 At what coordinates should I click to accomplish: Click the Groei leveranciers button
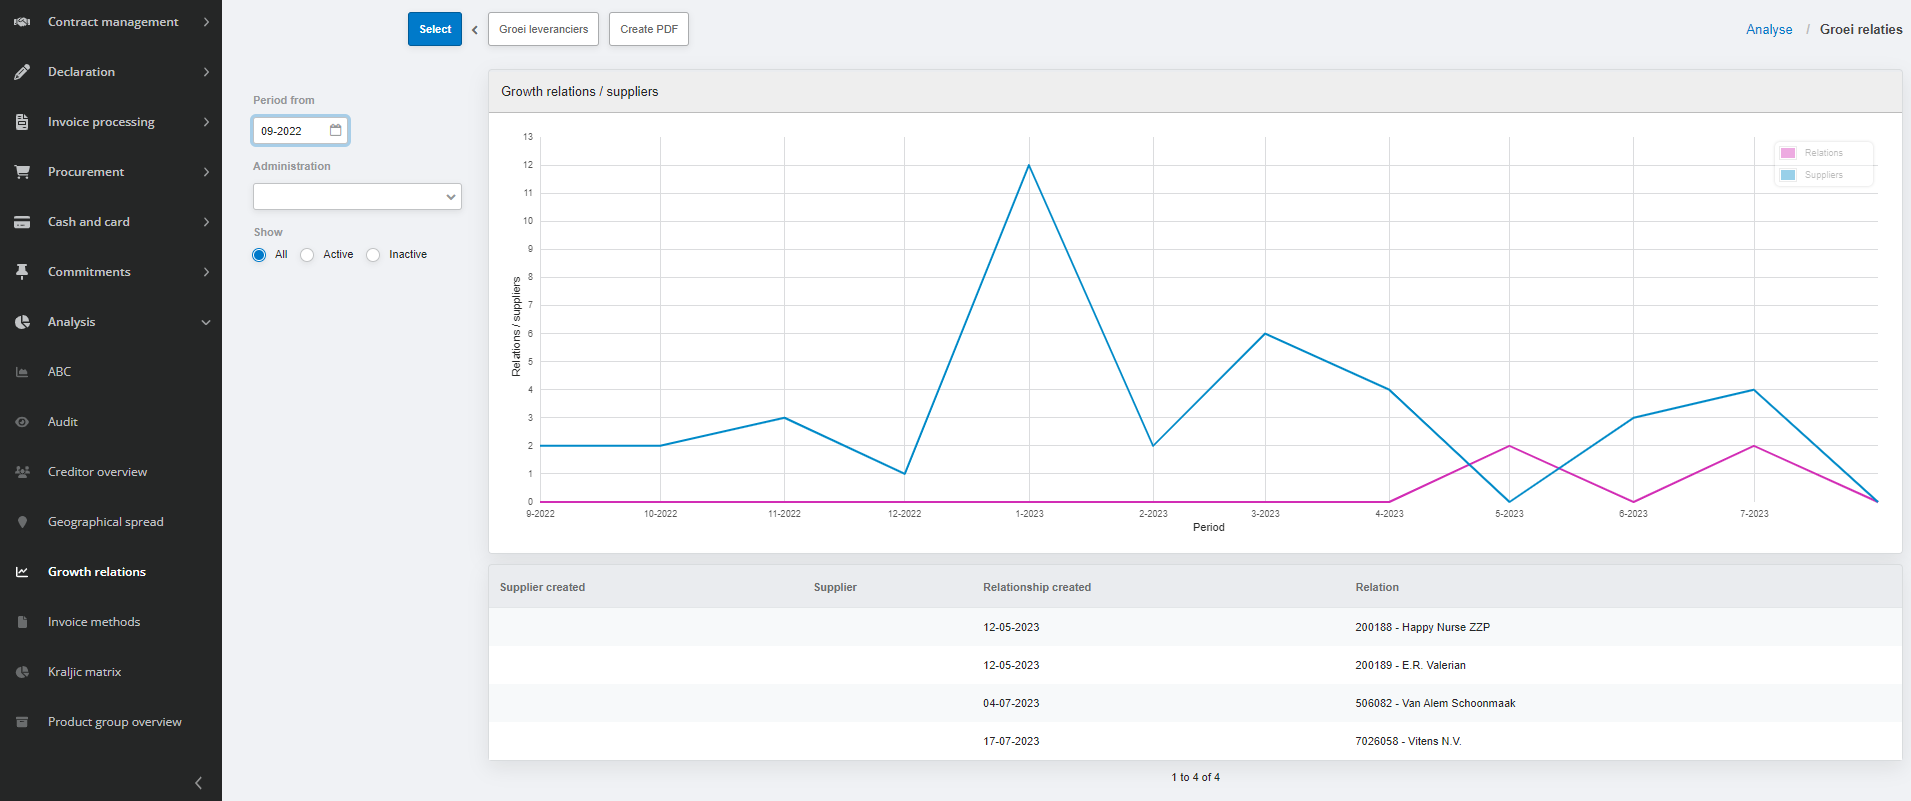click(x=544, y=29)
